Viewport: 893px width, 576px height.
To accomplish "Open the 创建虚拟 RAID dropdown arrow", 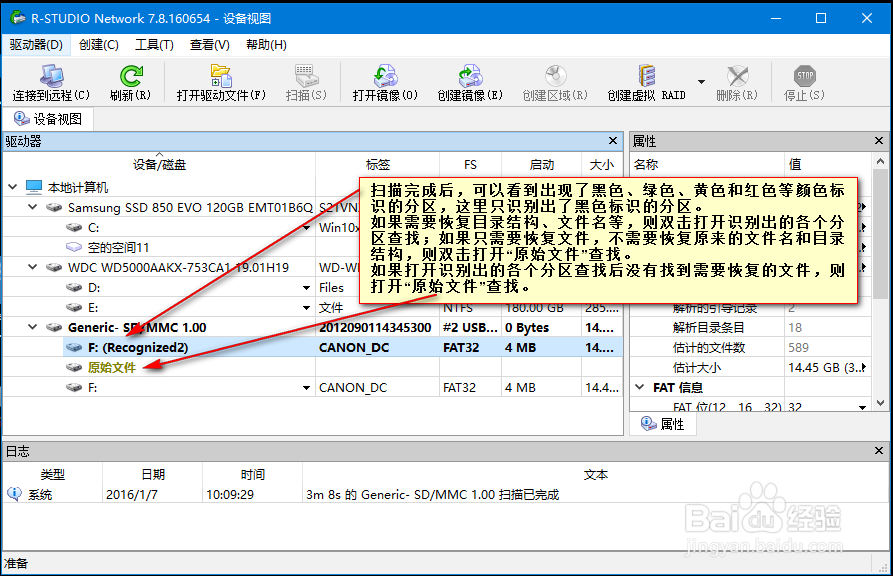I will 701,82.
